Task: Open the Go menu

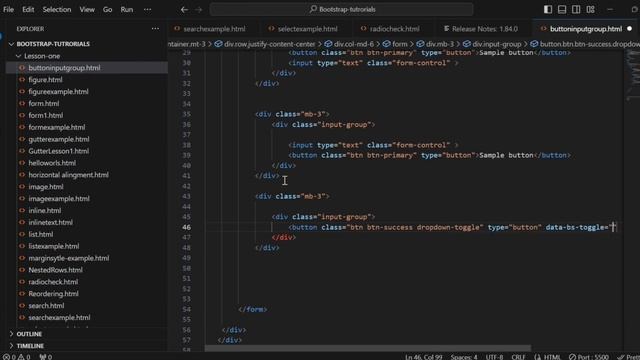Action: point(107,9)
